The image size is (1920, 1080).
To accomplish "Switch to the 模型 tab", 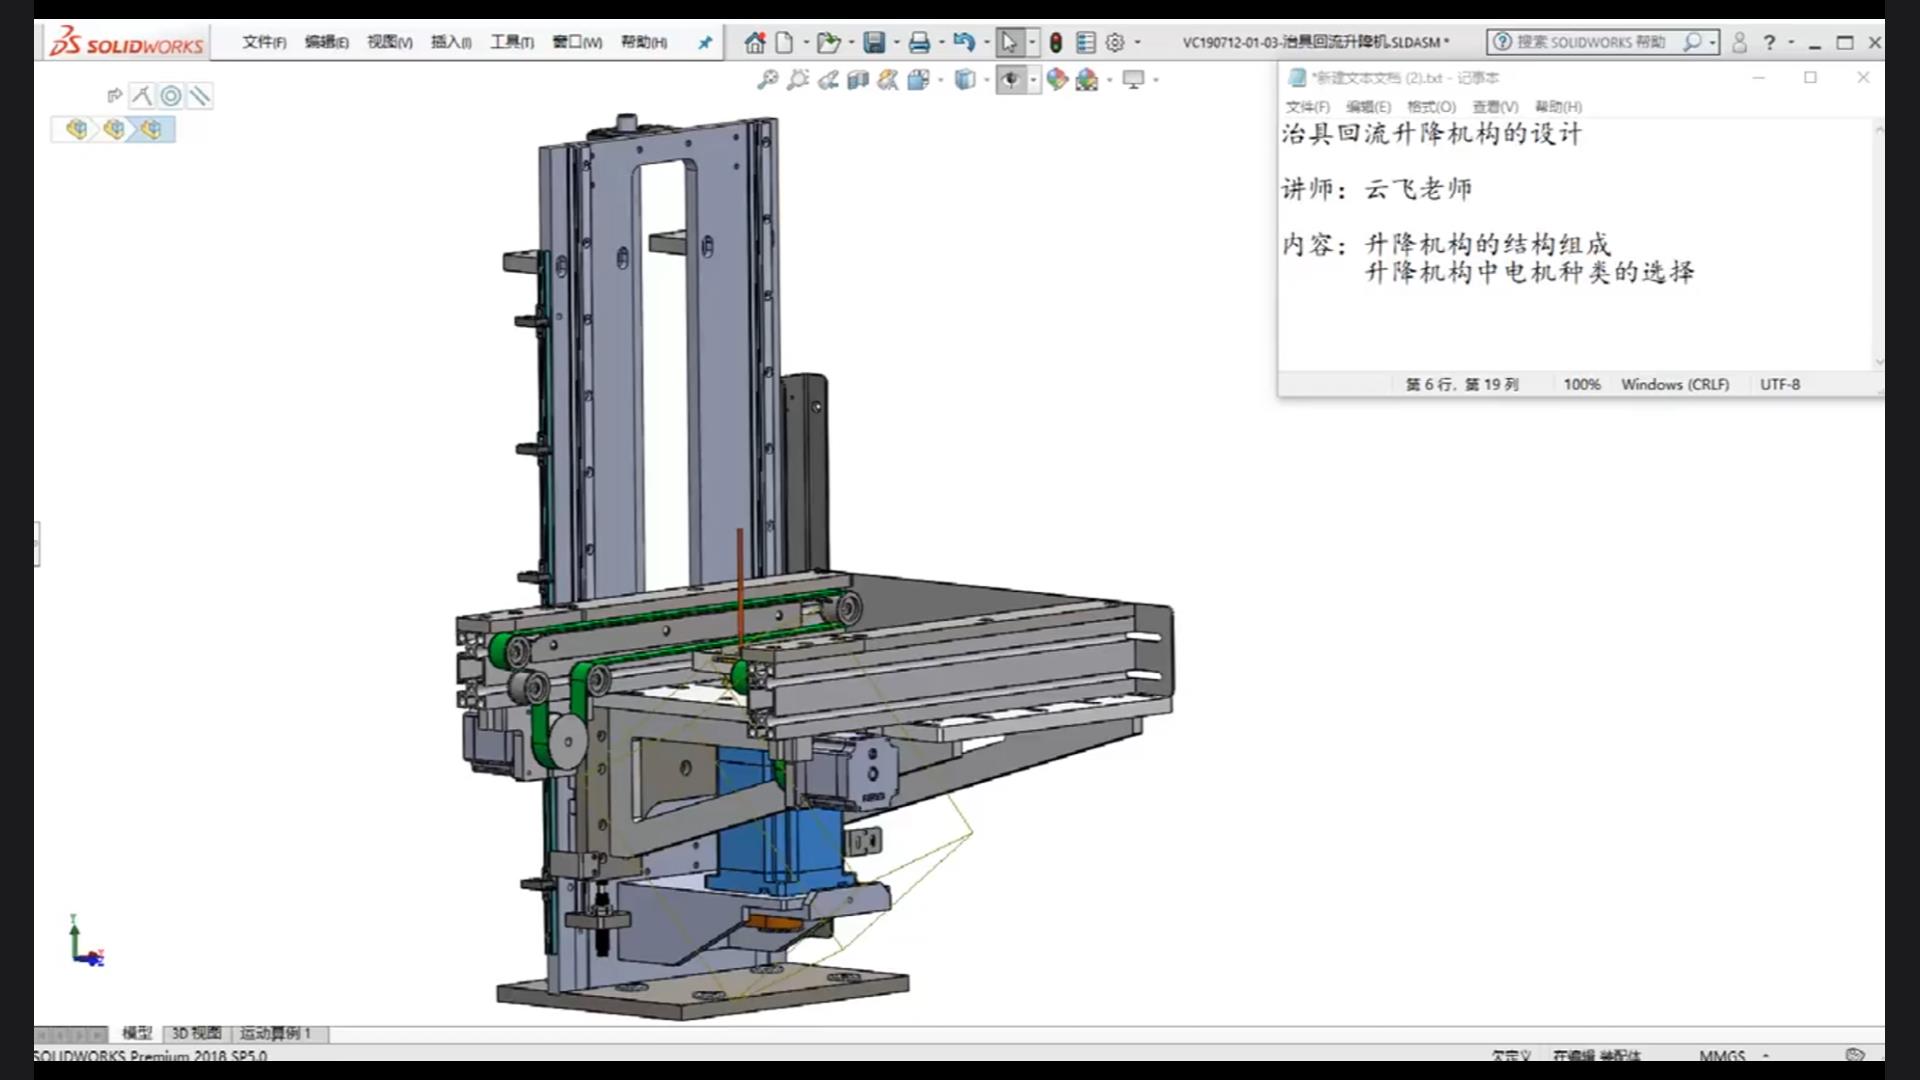I will point(137,1033).
